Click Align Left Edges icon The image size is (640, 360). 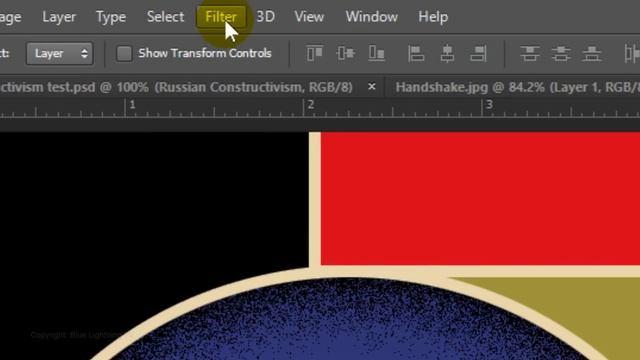[x=416, y=53]
